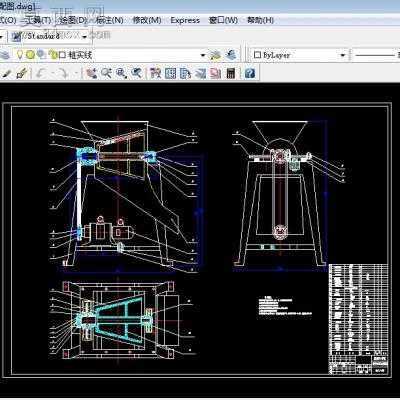400x400 pixels.
Task: Open the DesignCenter icon
Action: 170,73
